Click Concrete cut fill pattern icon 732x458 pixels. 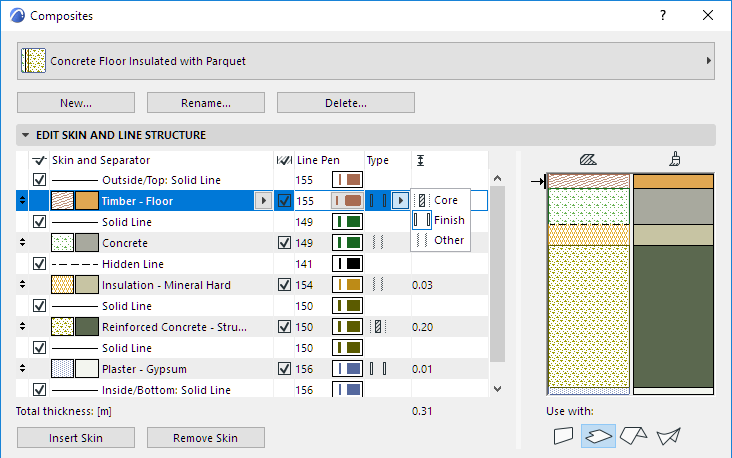coord(62,243)
